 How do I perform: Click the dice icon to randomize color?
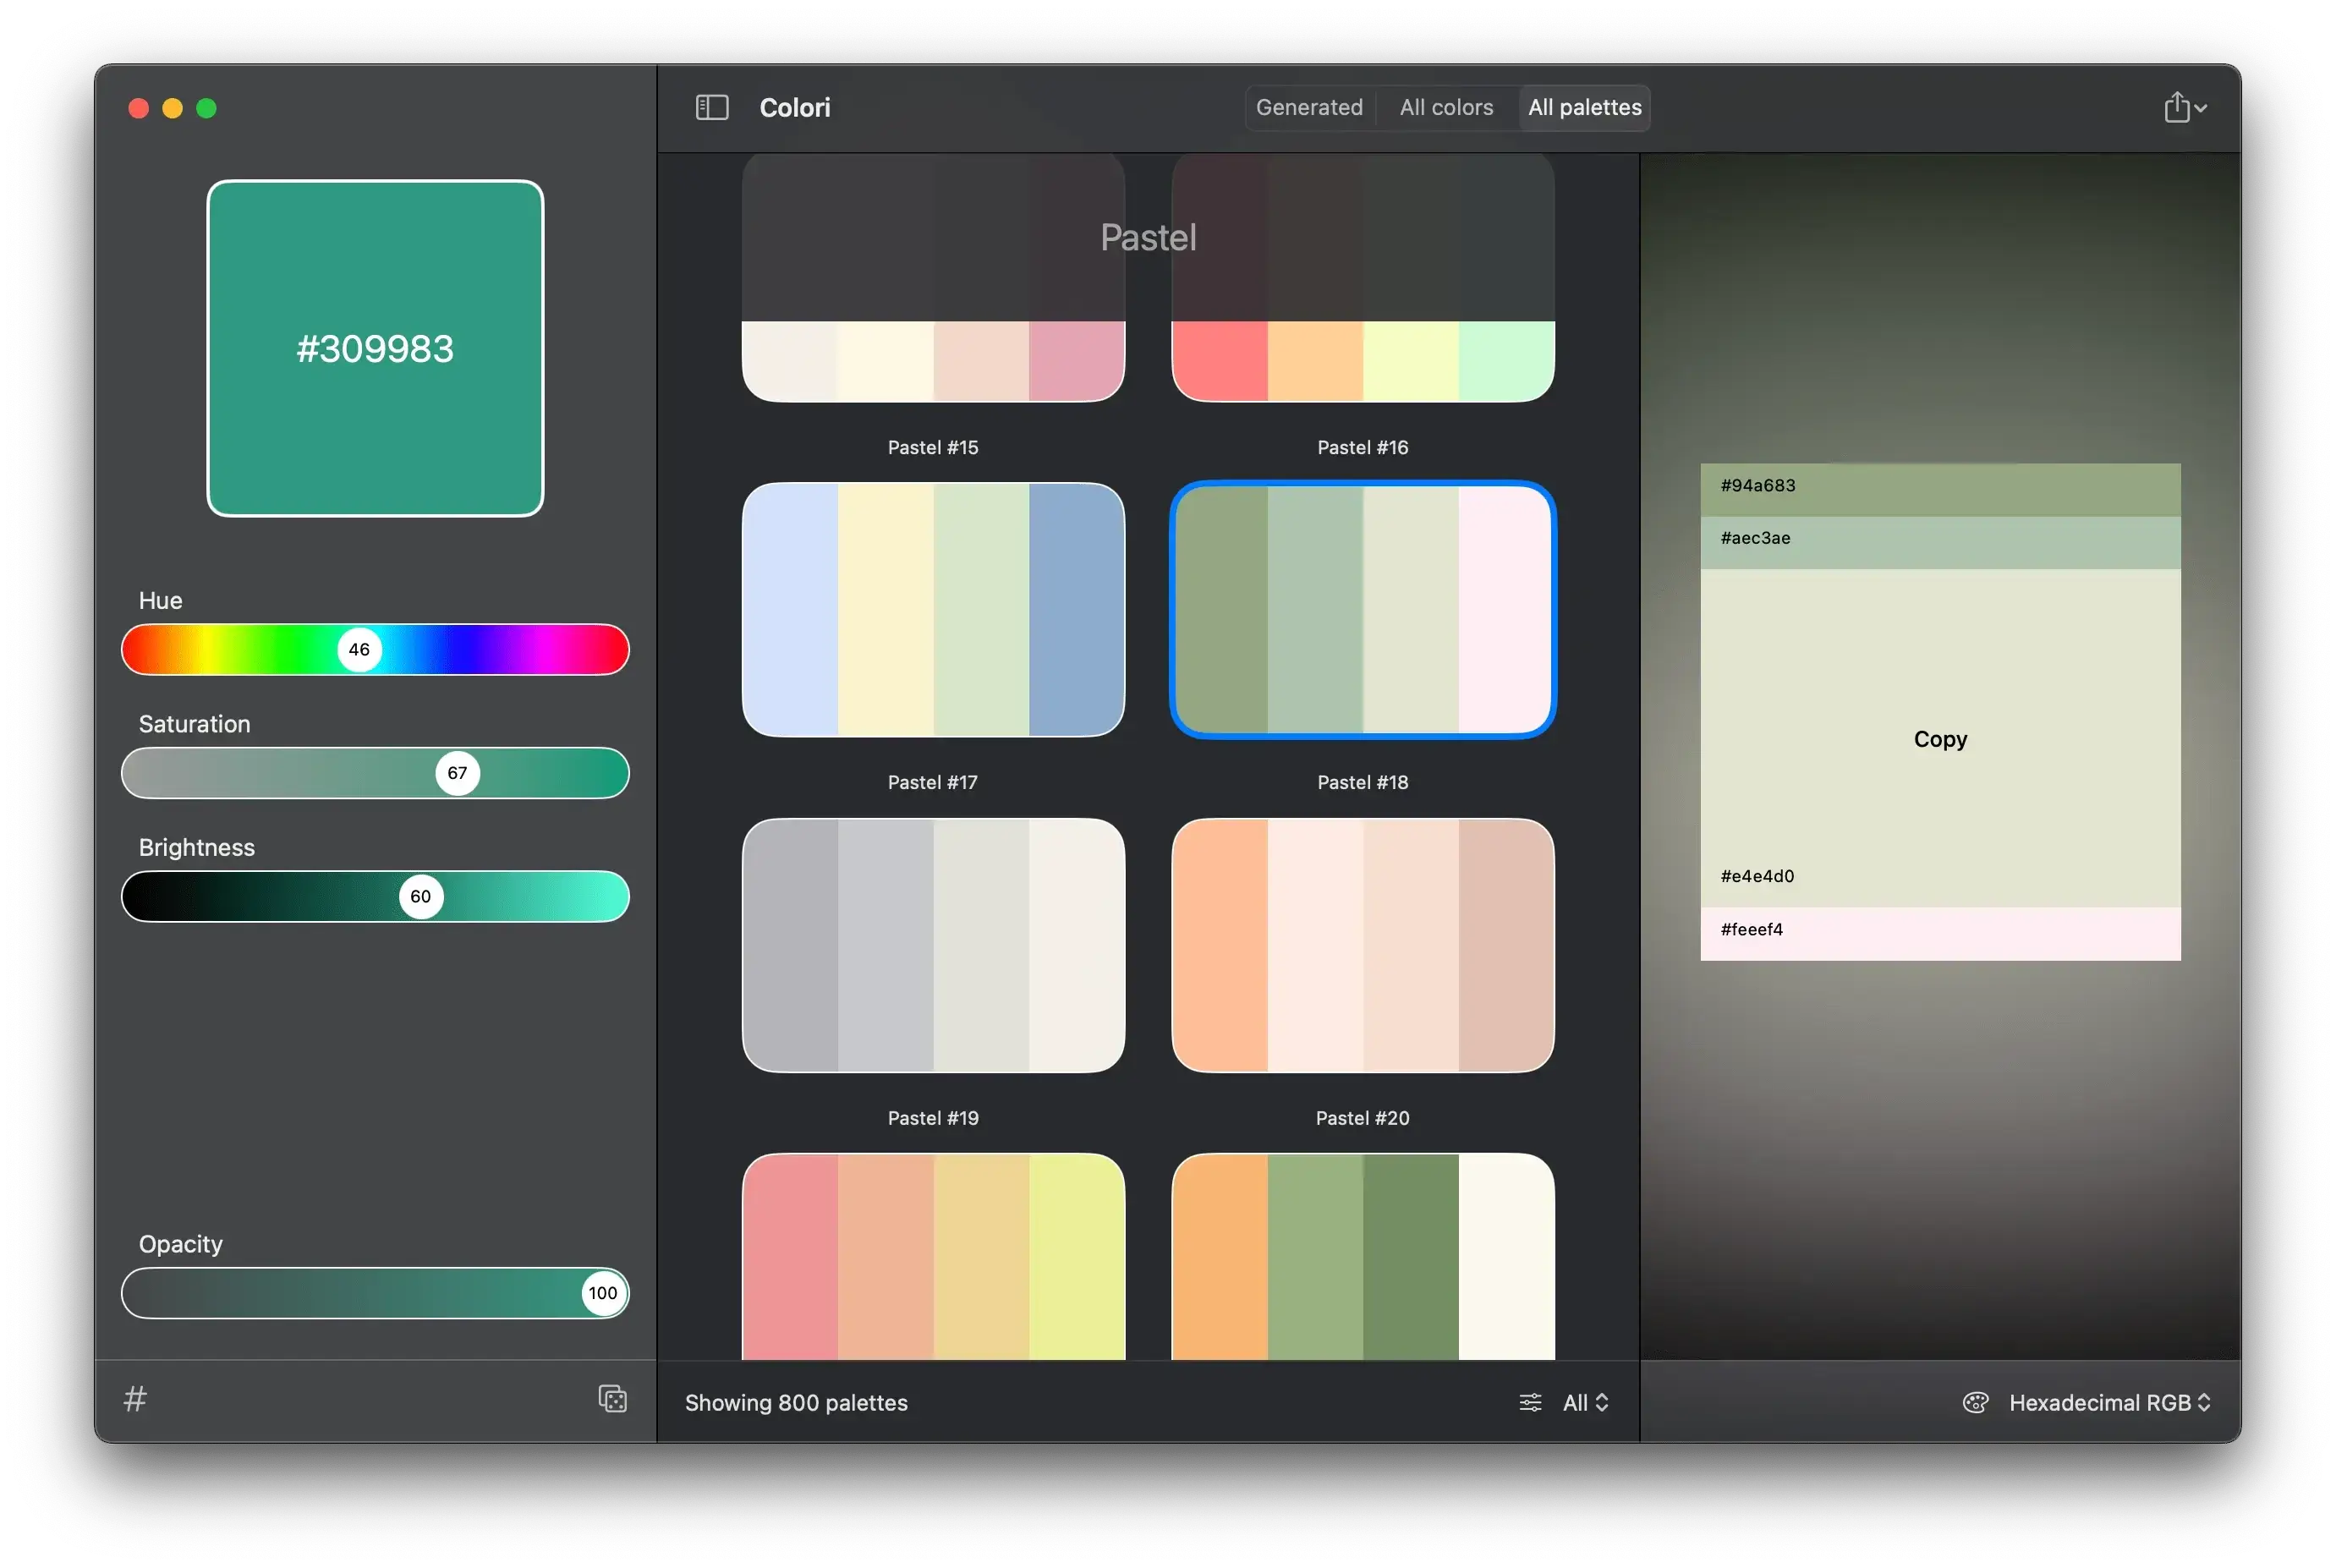[x=612, y=1399]
